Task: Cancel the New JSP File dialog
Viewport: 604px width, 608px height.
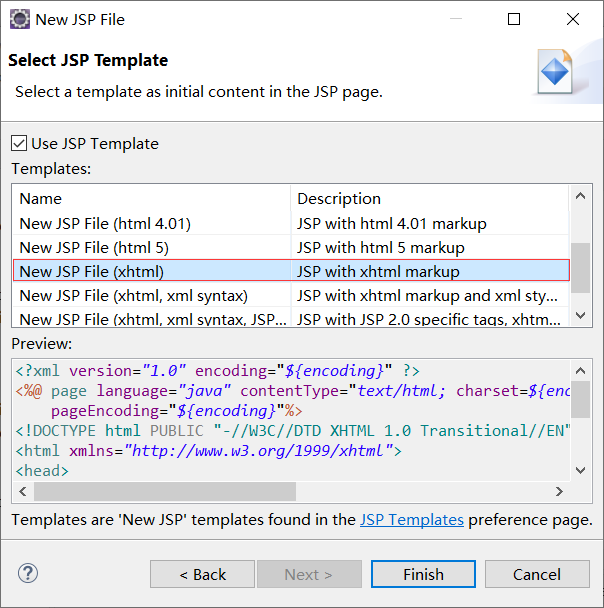Action: pos(536,574)
